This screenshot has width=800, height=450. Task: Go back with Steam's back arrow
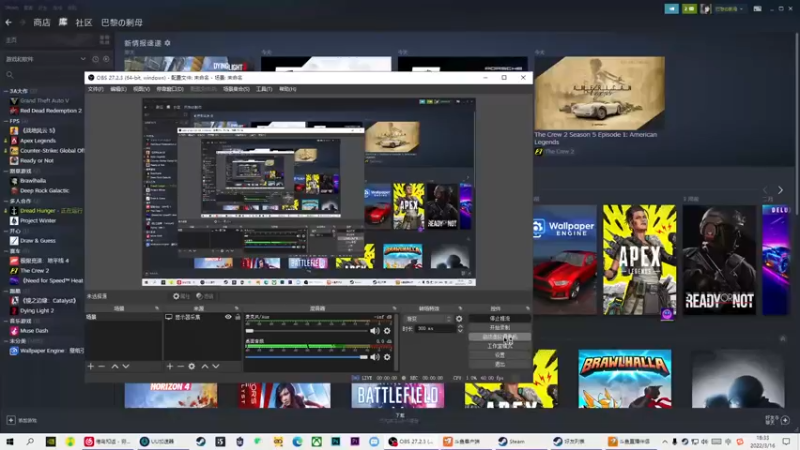tap(8, 22)
